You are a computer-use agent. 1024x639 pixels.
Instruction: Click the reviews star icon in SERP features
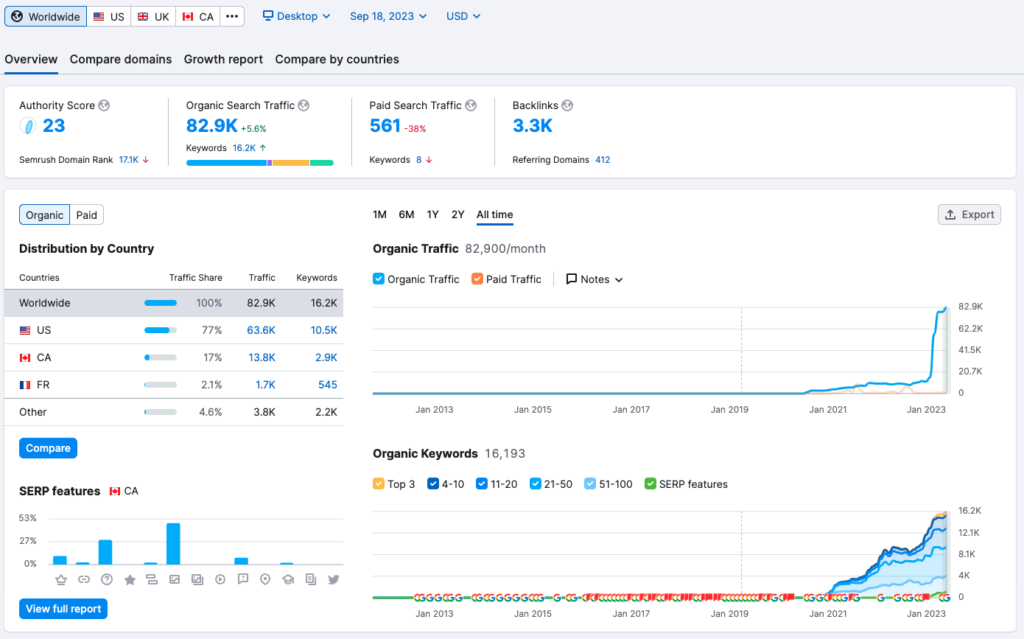129,580
